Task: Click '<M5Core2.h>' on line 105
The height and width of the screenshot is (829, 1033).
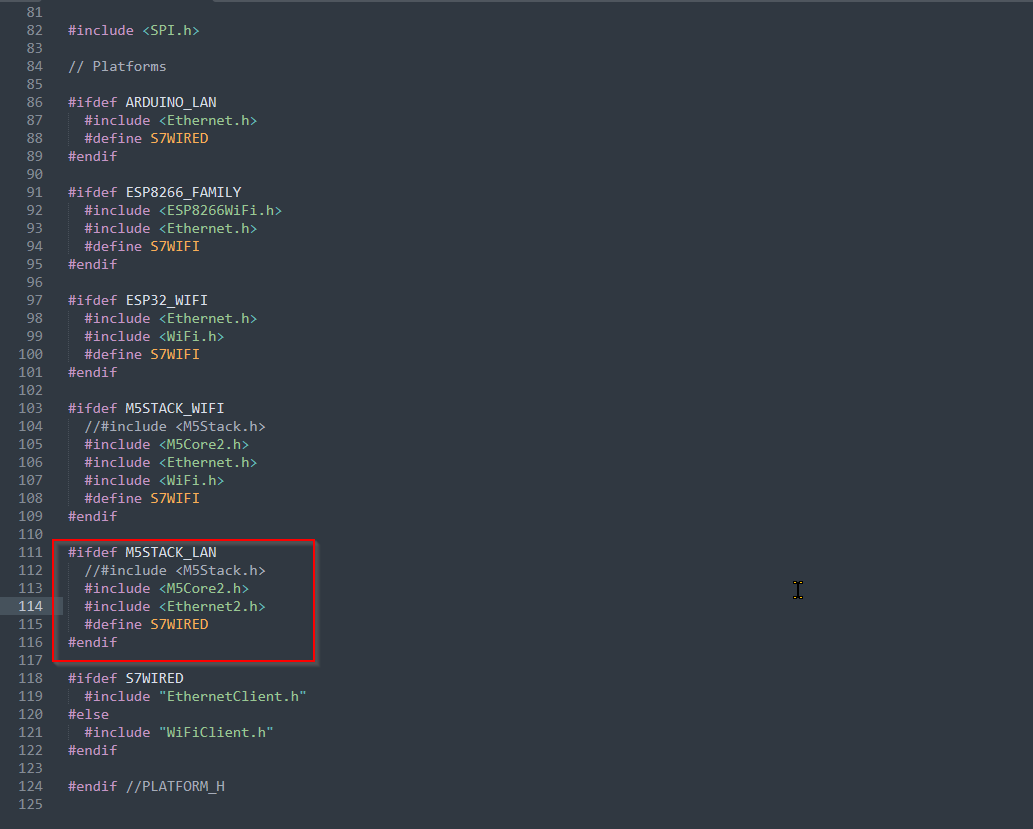Action: tap(204, 445)
